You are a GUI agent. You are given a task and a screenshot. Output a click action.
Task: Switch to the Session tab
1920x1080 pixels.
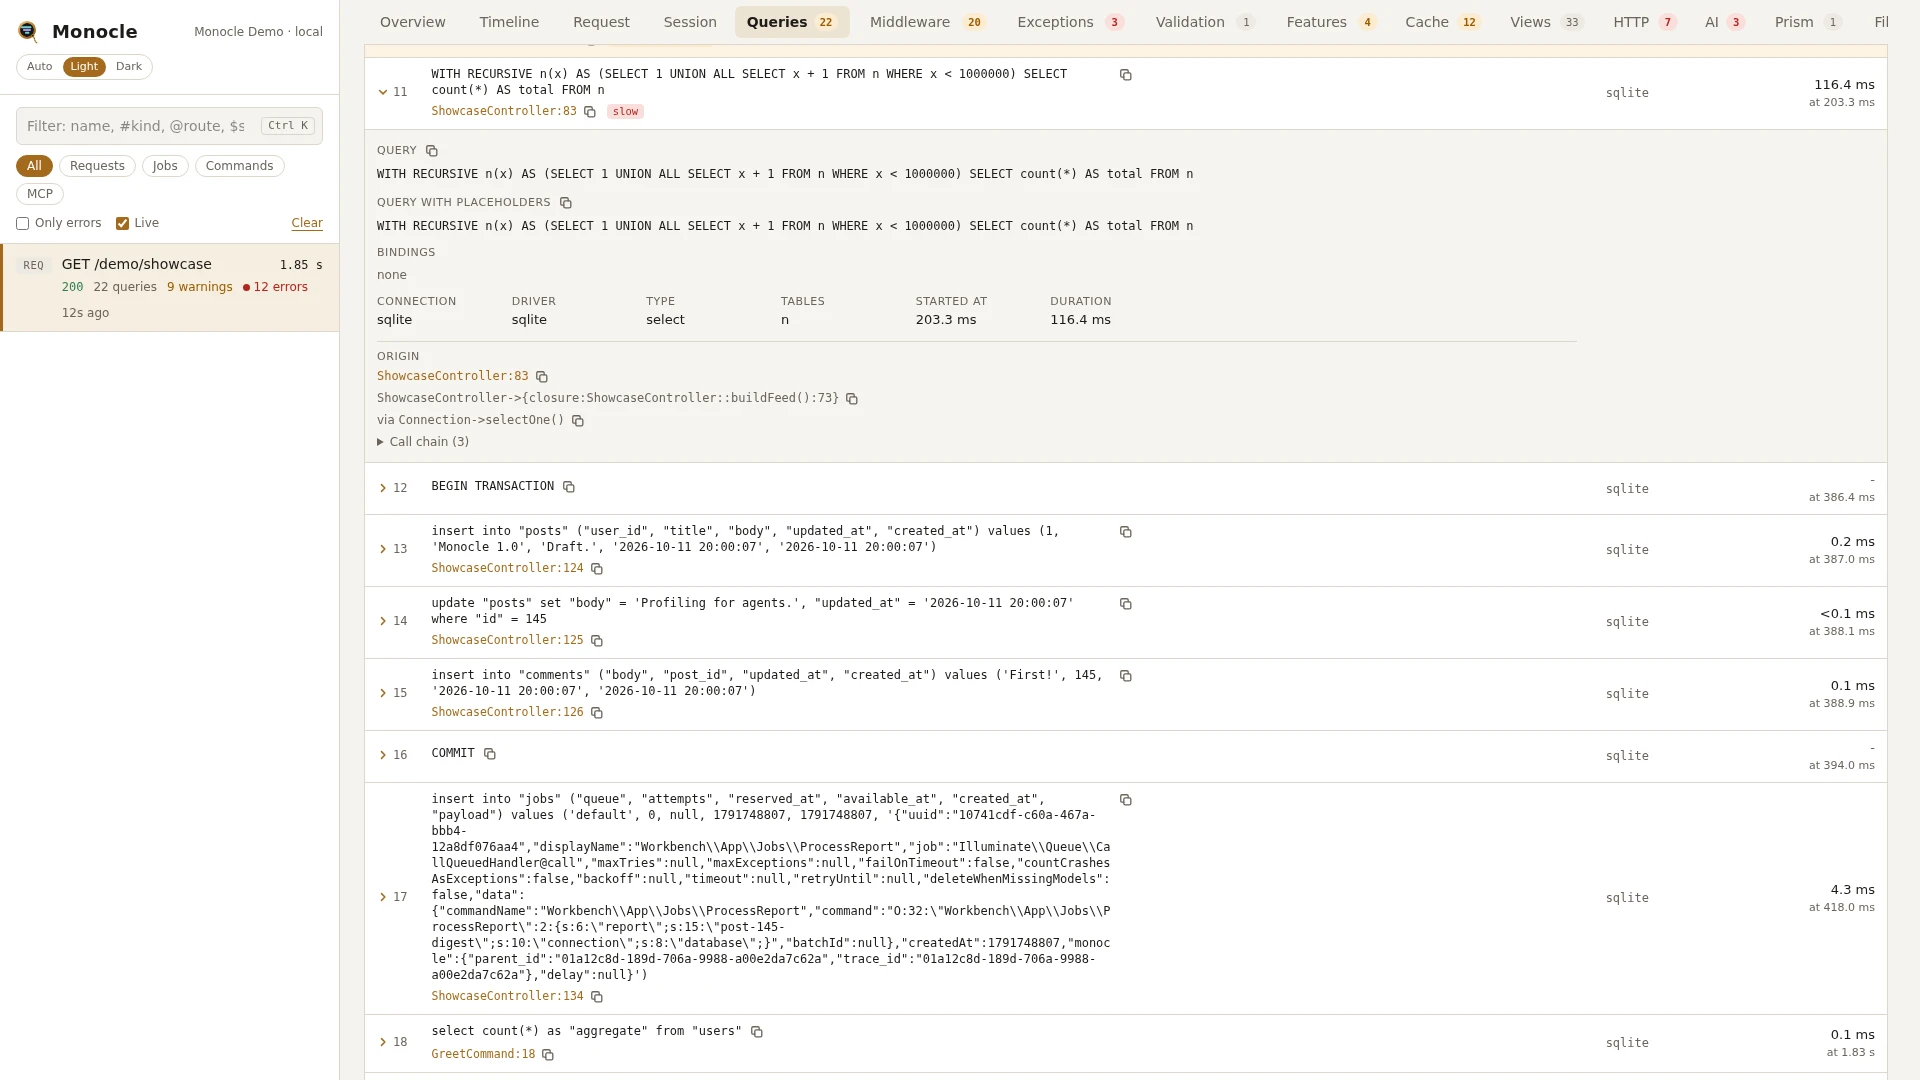pyautogui.click(x=690, y=22)
